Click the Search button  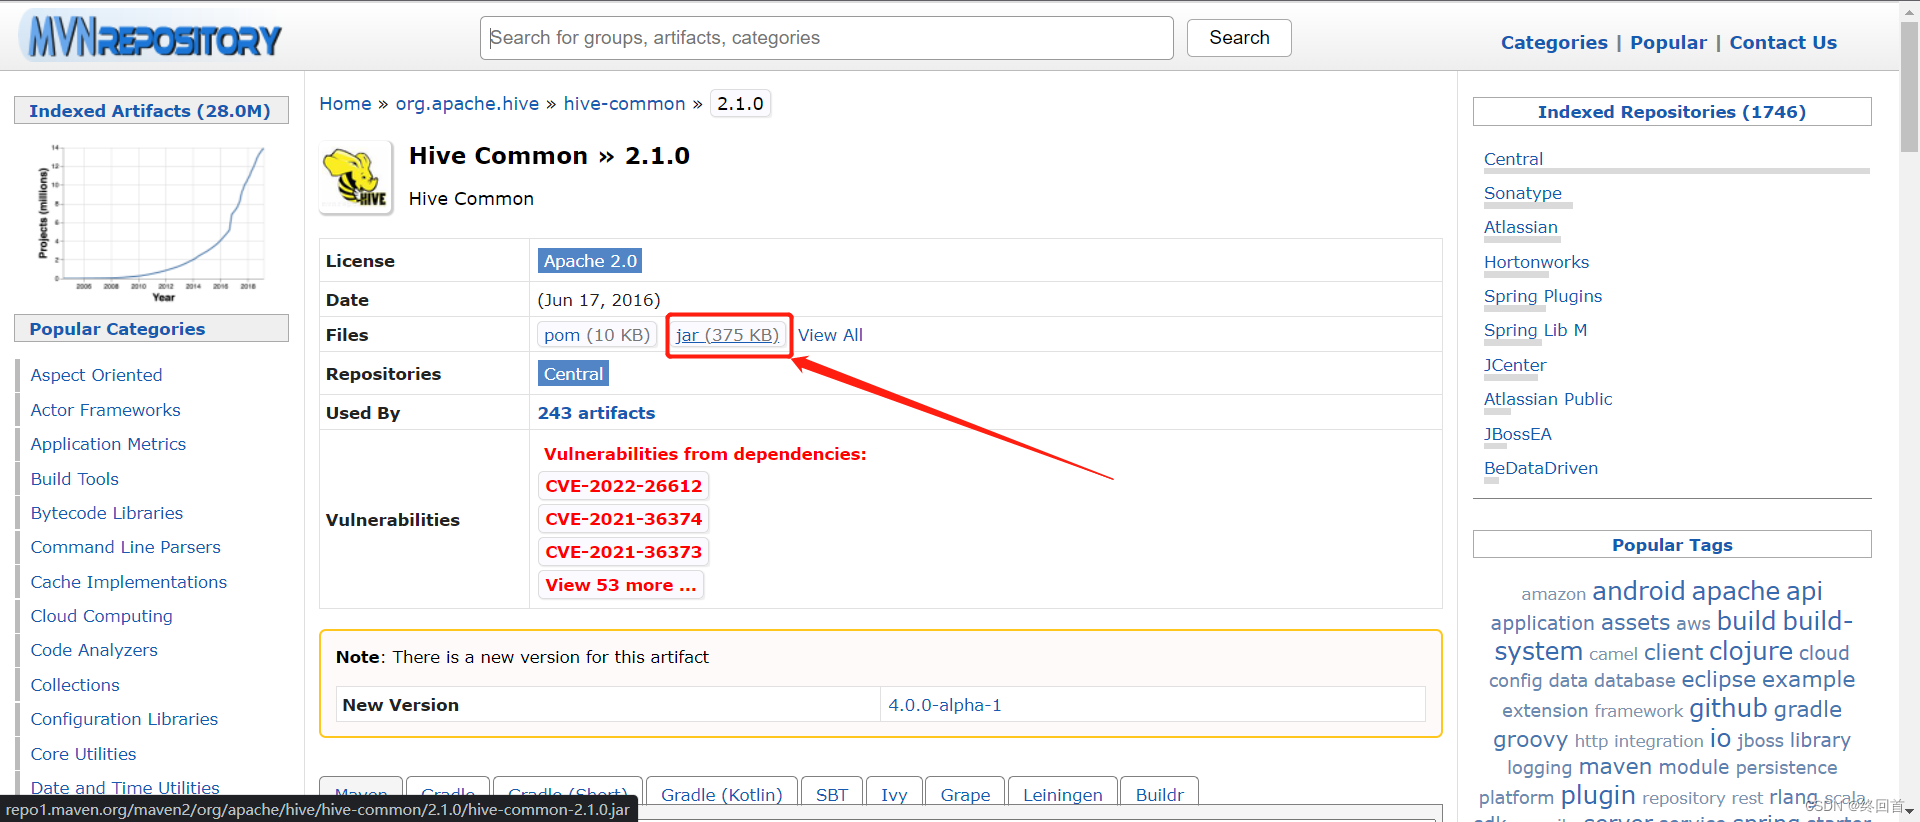tap(1239, 38)
